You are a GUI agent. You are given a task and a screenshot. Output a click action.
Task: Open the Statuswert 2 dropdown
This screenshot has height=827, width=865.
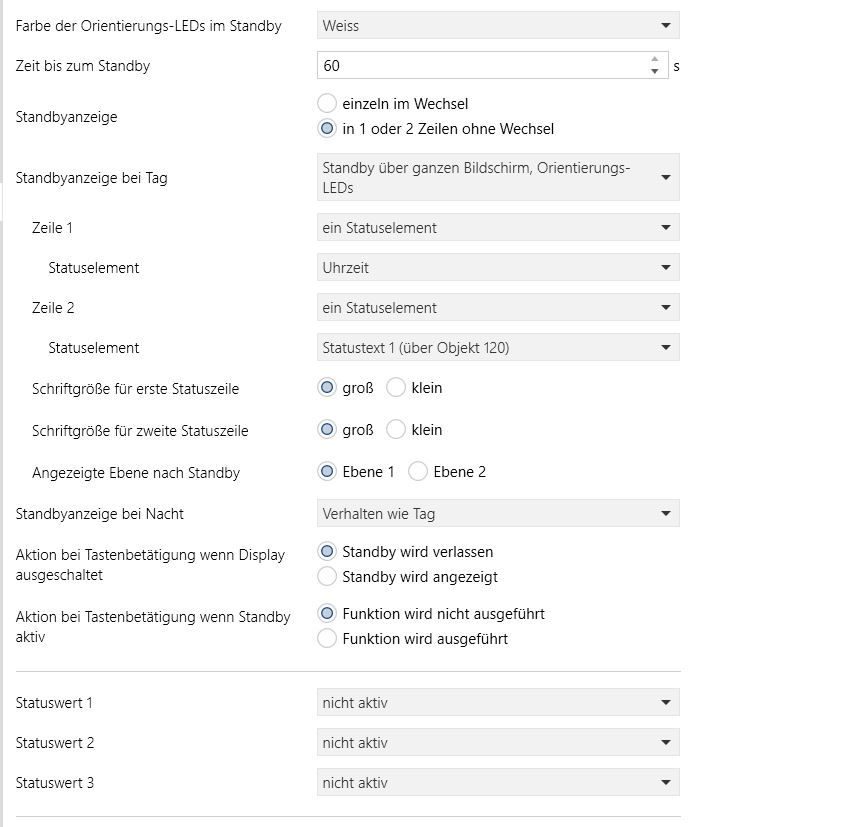click(497, 743)
